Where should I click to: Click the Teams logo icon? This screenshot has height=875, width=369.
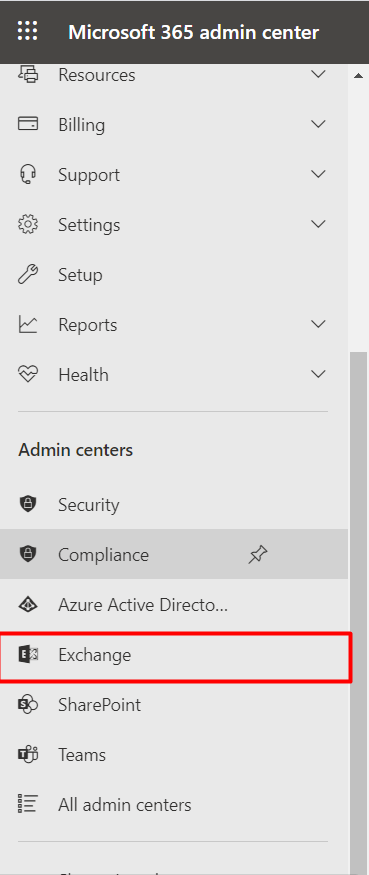[x=28, y=754]
